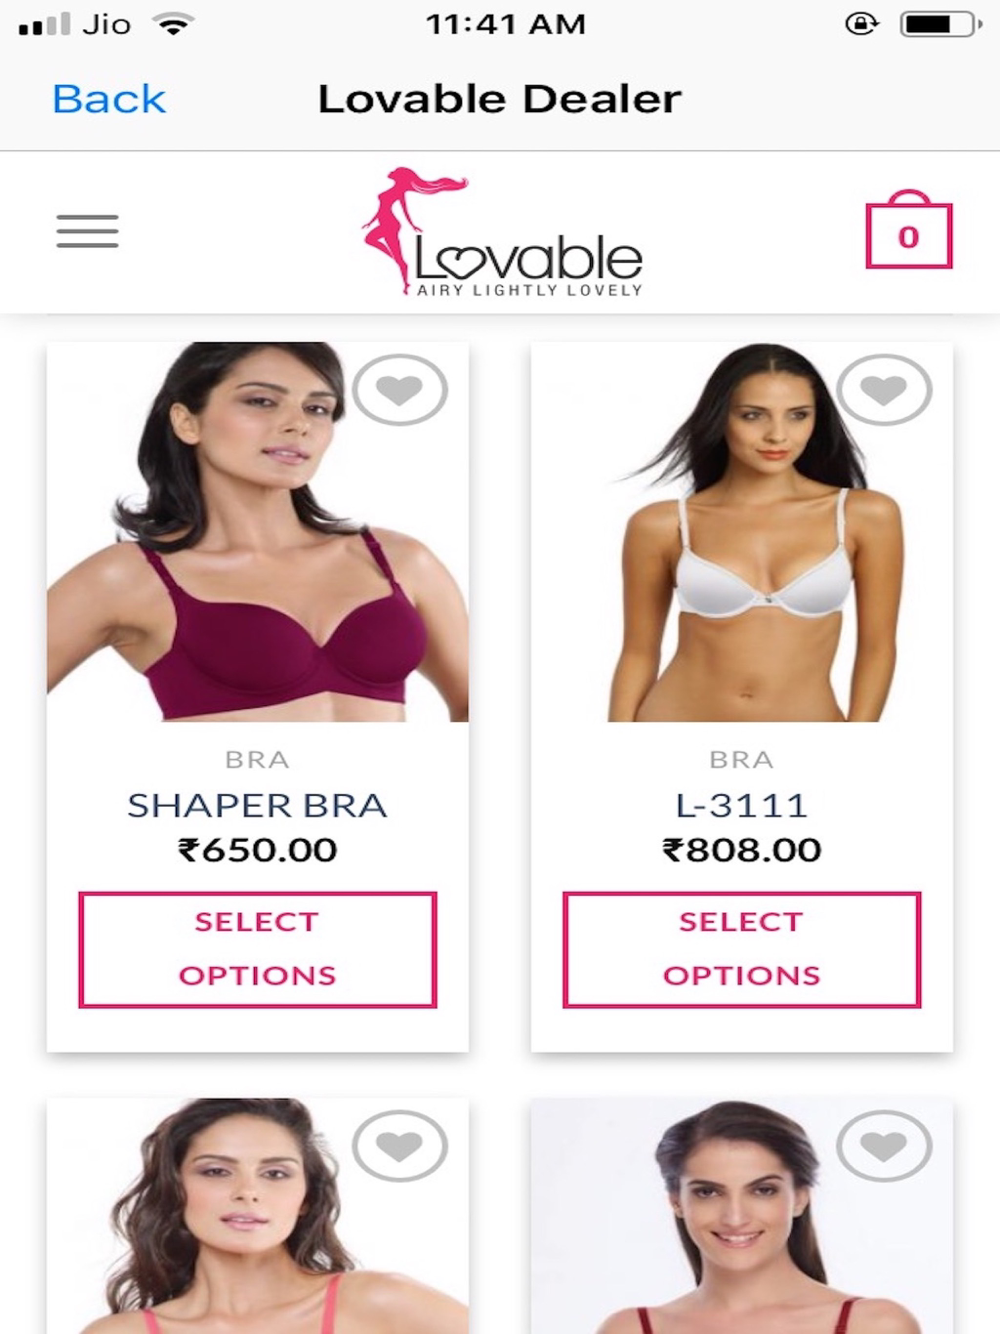Add the bottom-right product to the wishlist using its heart icon
Image resolution: width=1000 pixels, height=1334 pixels.
(x=884, y=1146)
